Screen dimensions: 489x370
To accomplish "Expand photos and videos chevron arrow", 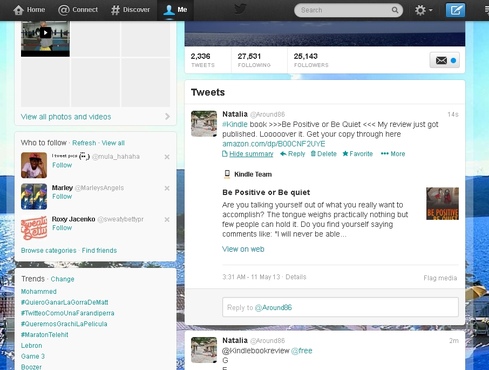I will coord(167,116).
